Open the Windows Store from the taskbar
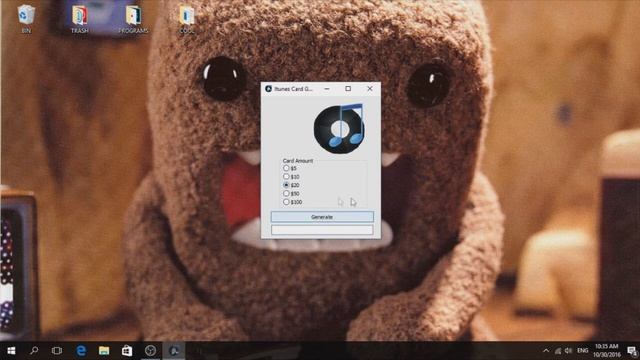 tap(127, 351)
